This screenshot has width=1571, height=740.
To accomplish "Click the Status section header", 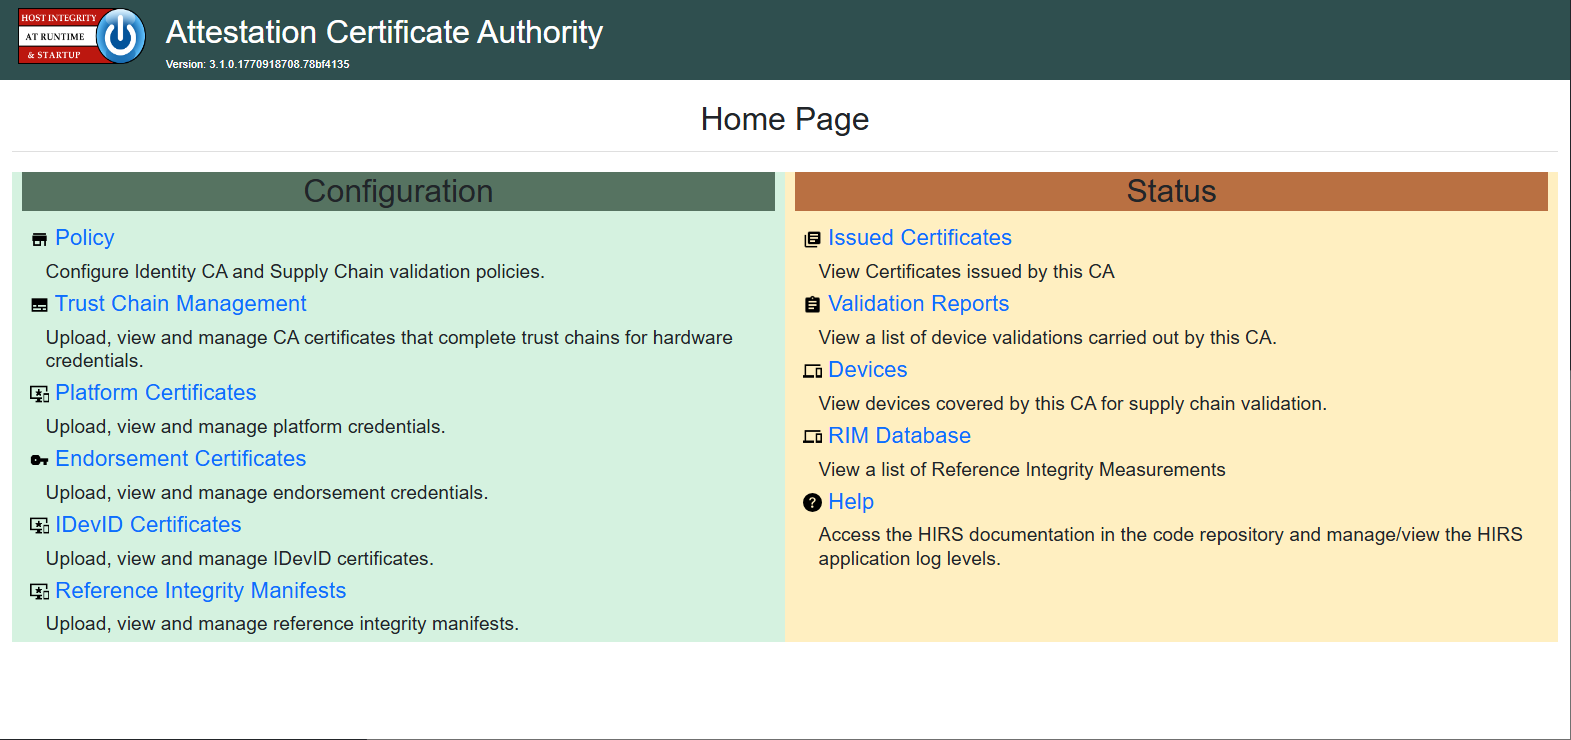I will (1171, 191).
